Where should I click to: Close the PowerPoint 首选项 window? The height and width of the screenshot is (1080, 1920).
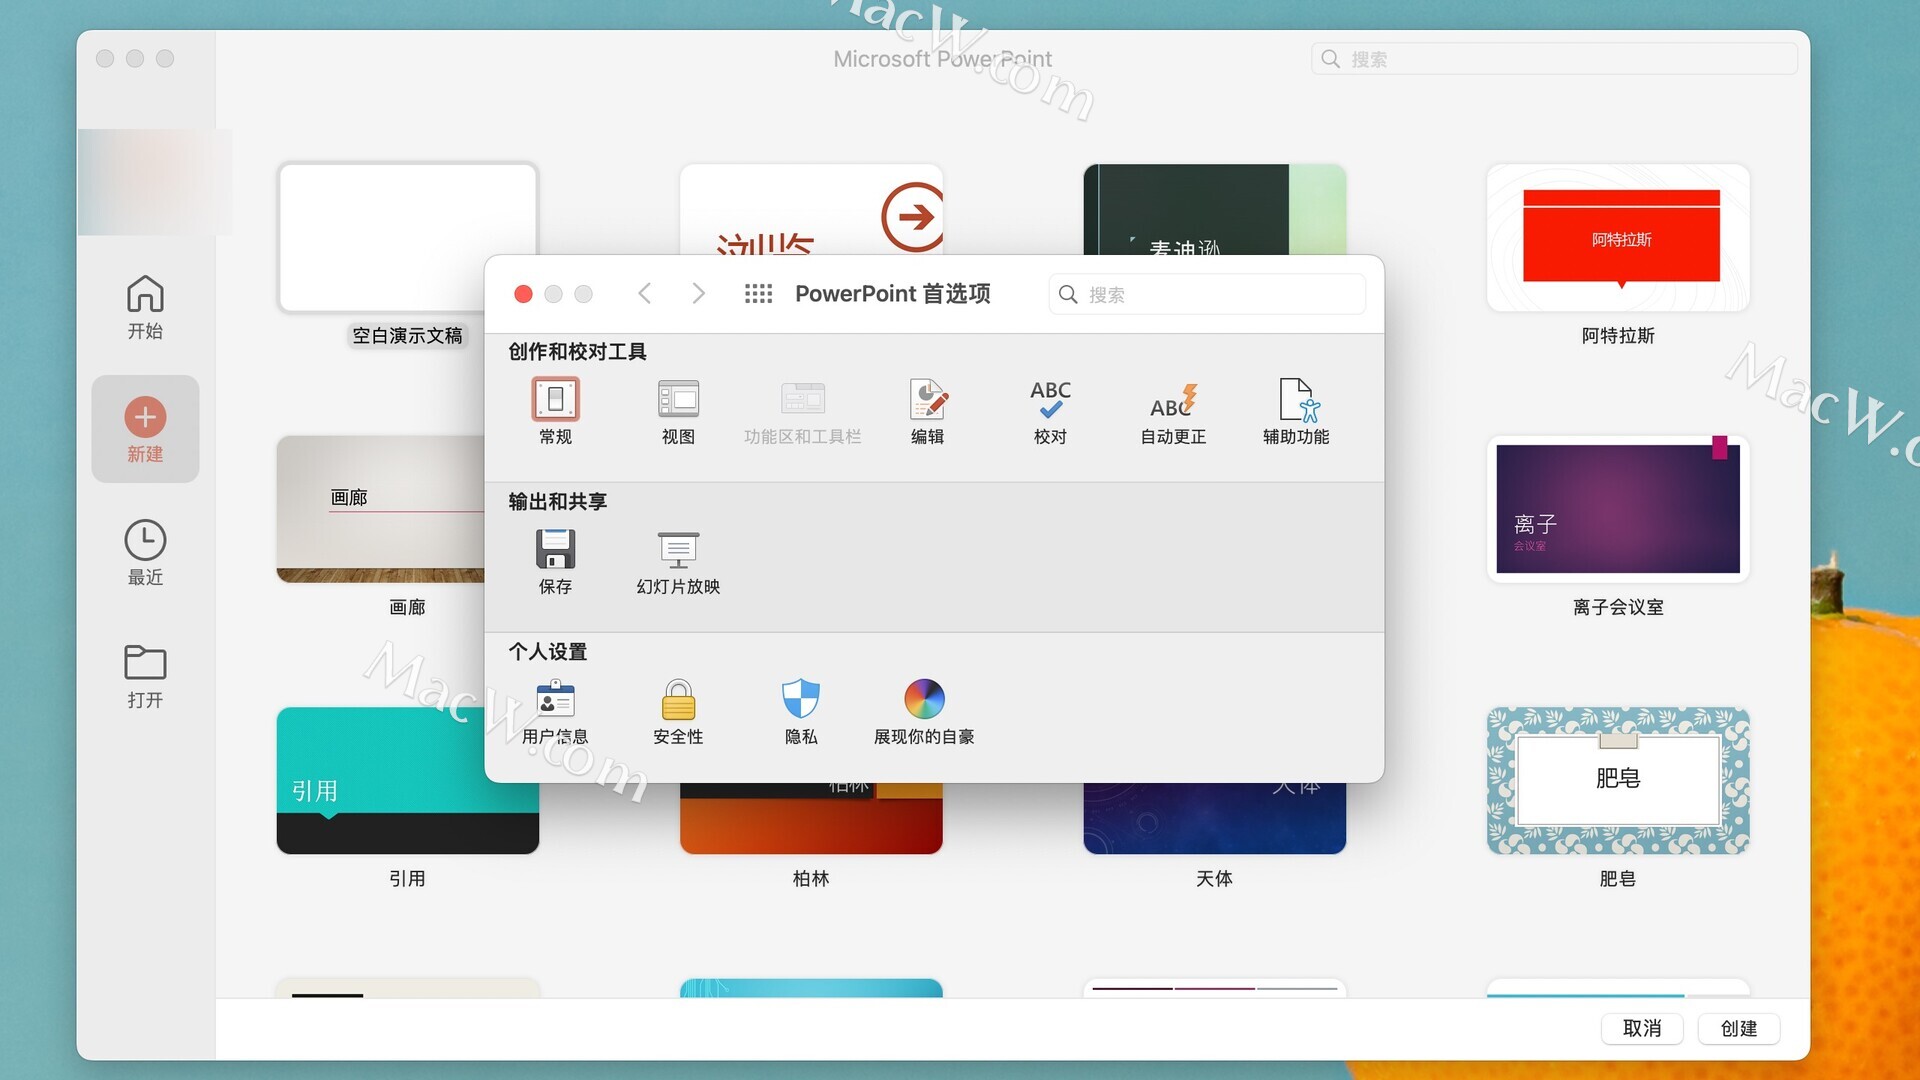tap(523, 293)
